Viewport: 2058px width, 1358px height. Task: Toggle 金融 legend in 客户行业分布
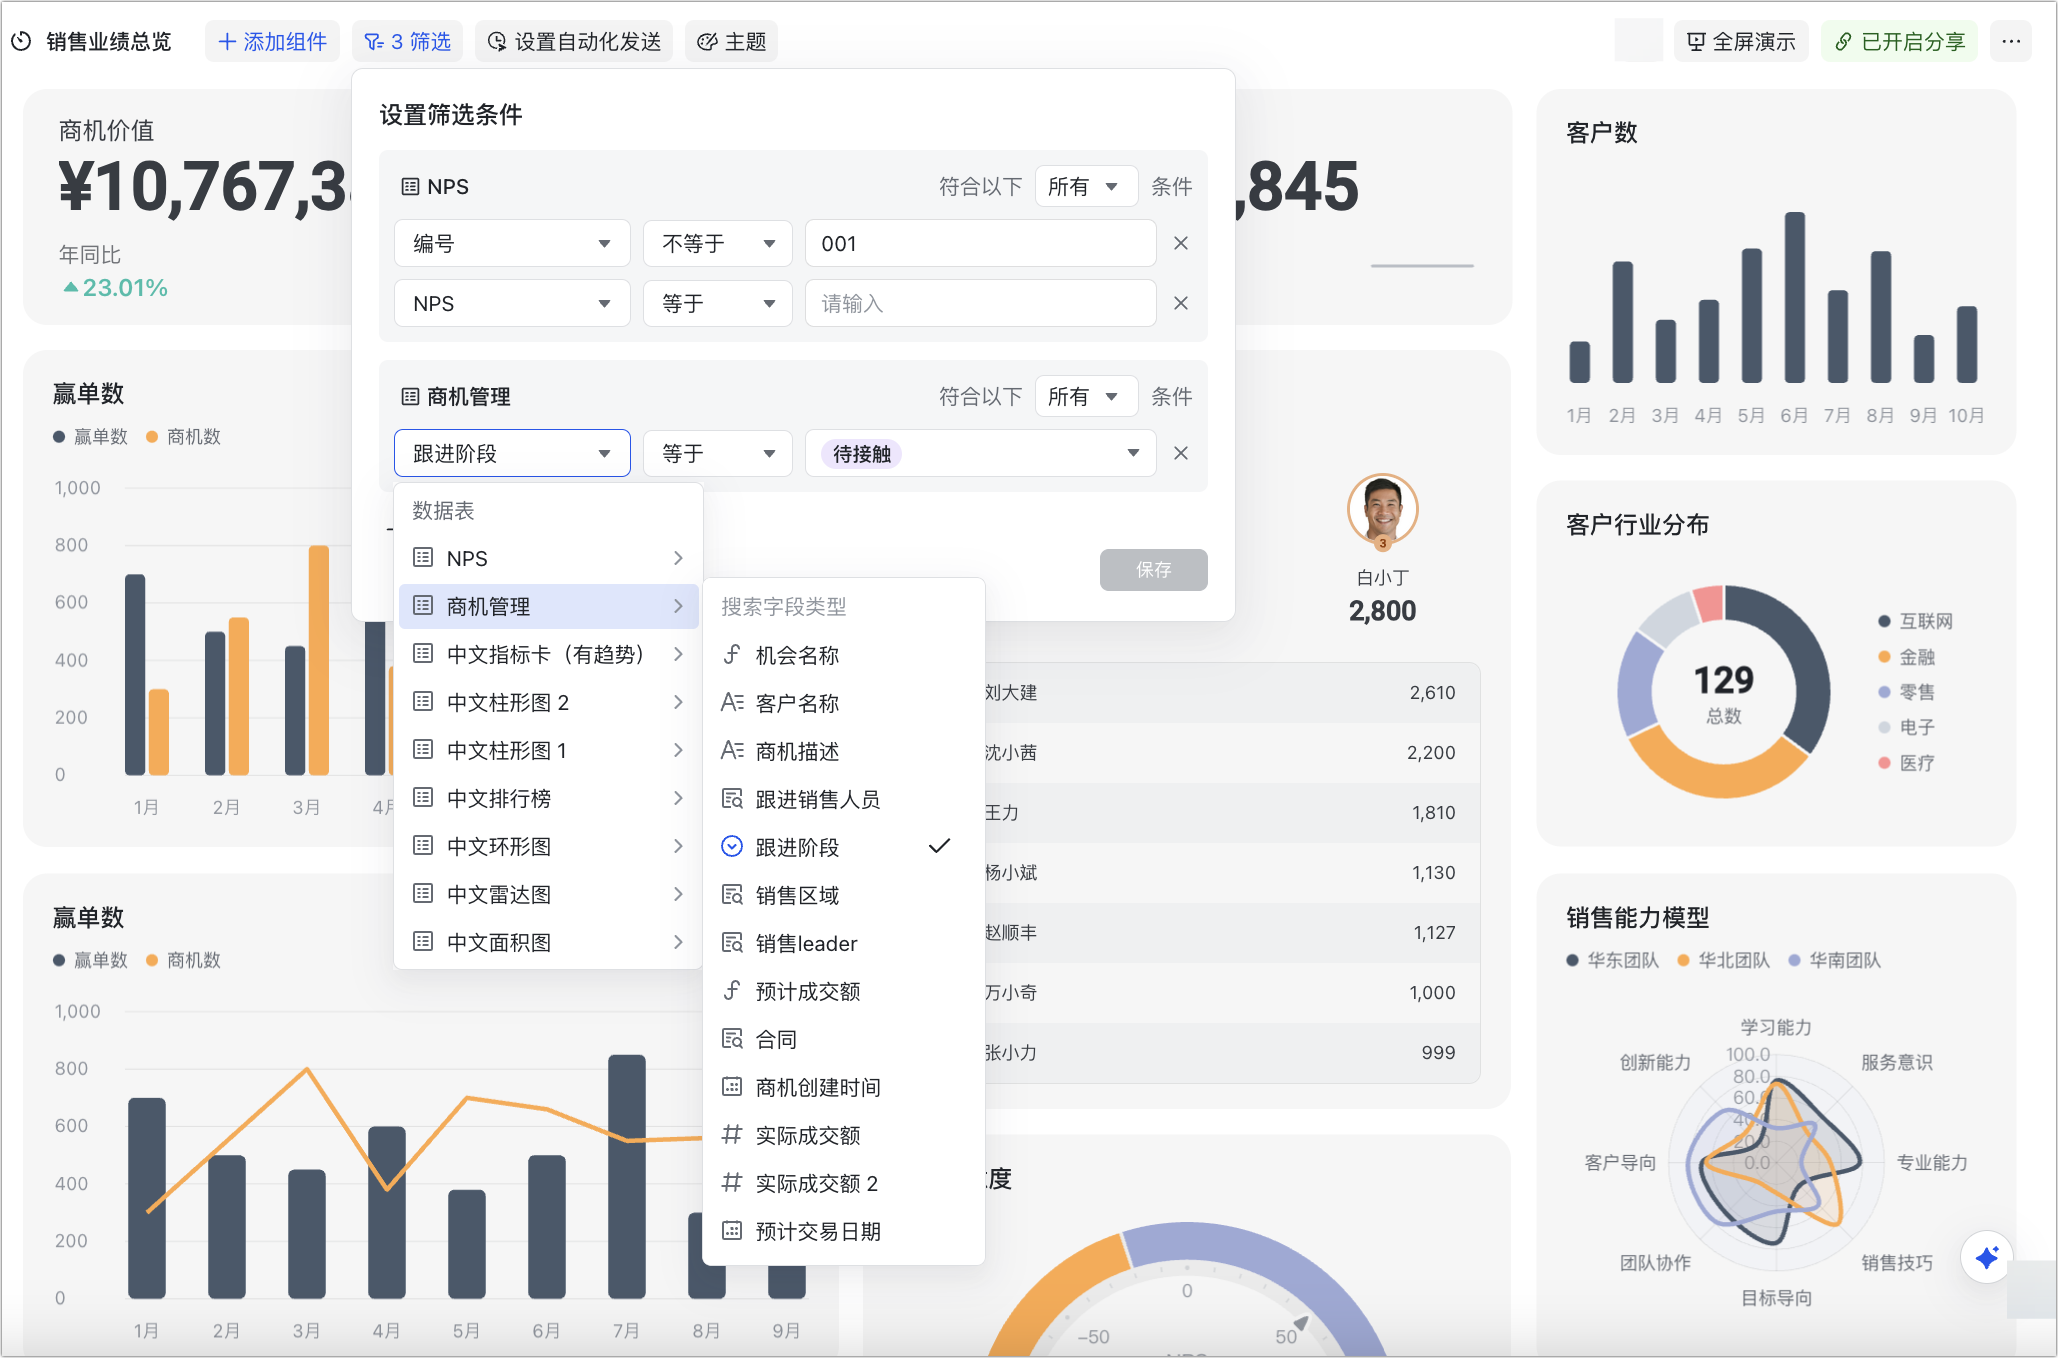click(x=1906, y=657)
